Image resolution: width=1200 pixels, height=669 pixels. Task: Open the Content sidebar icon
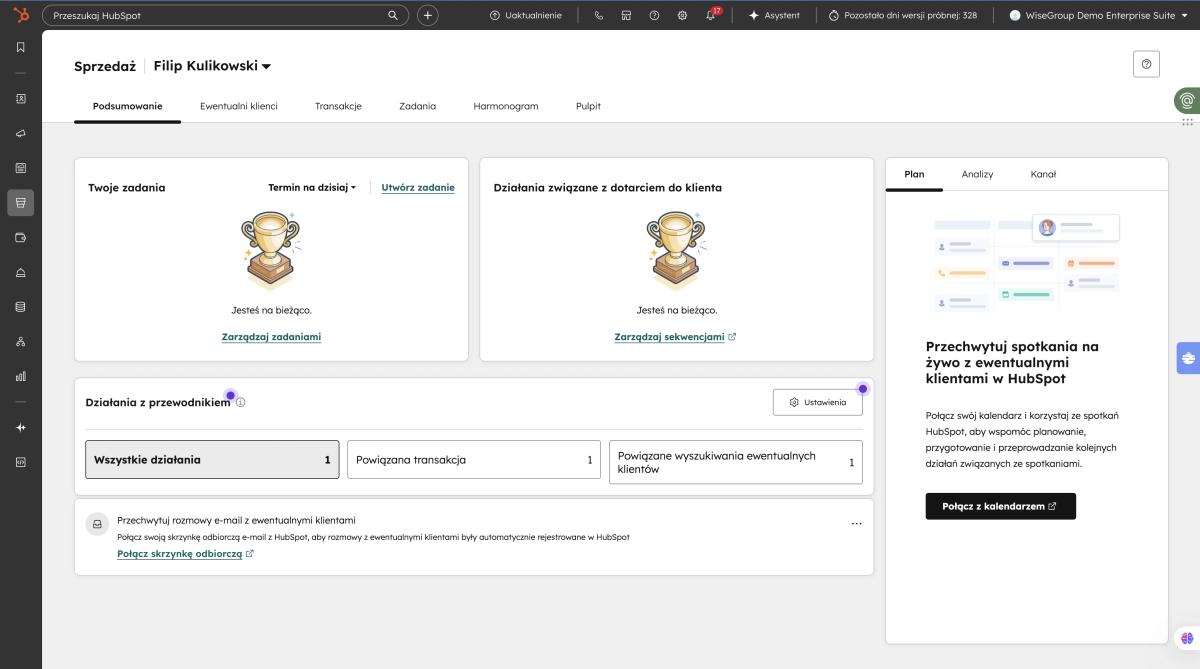pyautogui.click(x=20, y=168)
